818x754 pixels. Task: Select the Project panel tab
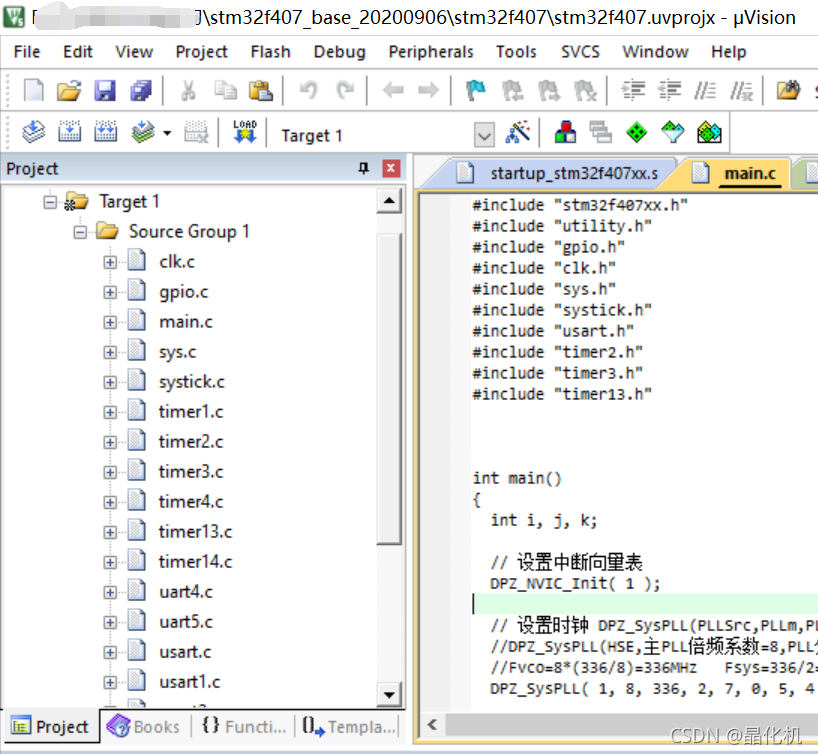[50, 726]
